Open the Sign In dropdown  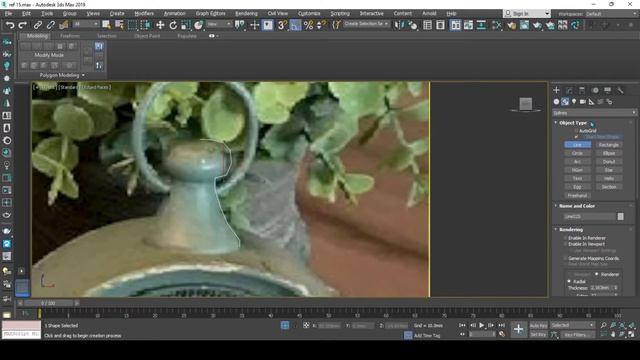tap(527, 13)
